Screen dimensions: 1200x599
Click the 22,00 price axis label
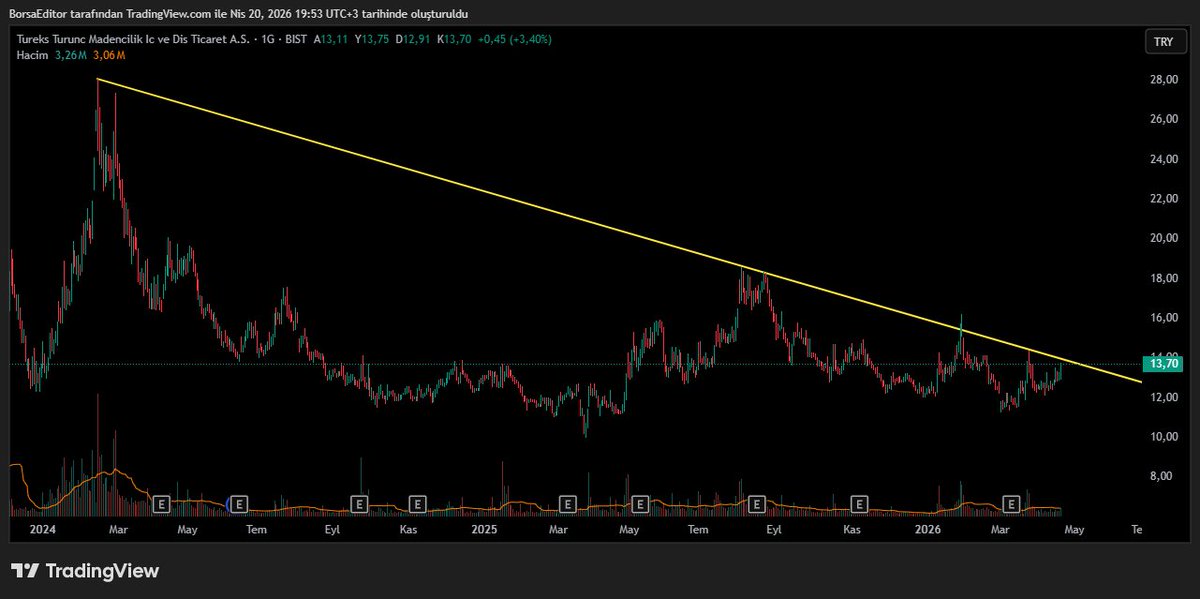pyautogui.click(x=1163, y=199)
